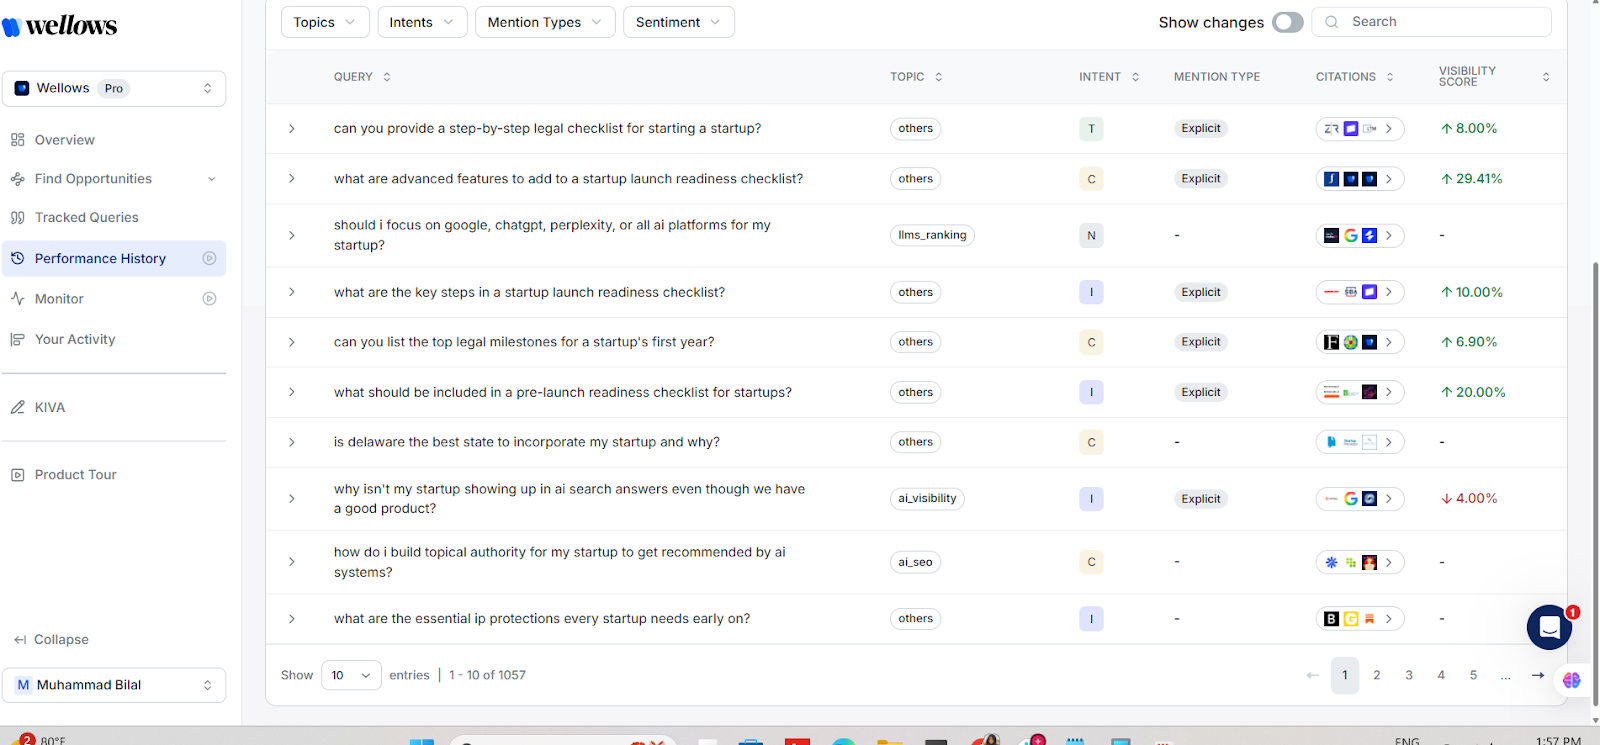
Task: Click the play icon beside Monitor
Action: click(209, 298)
